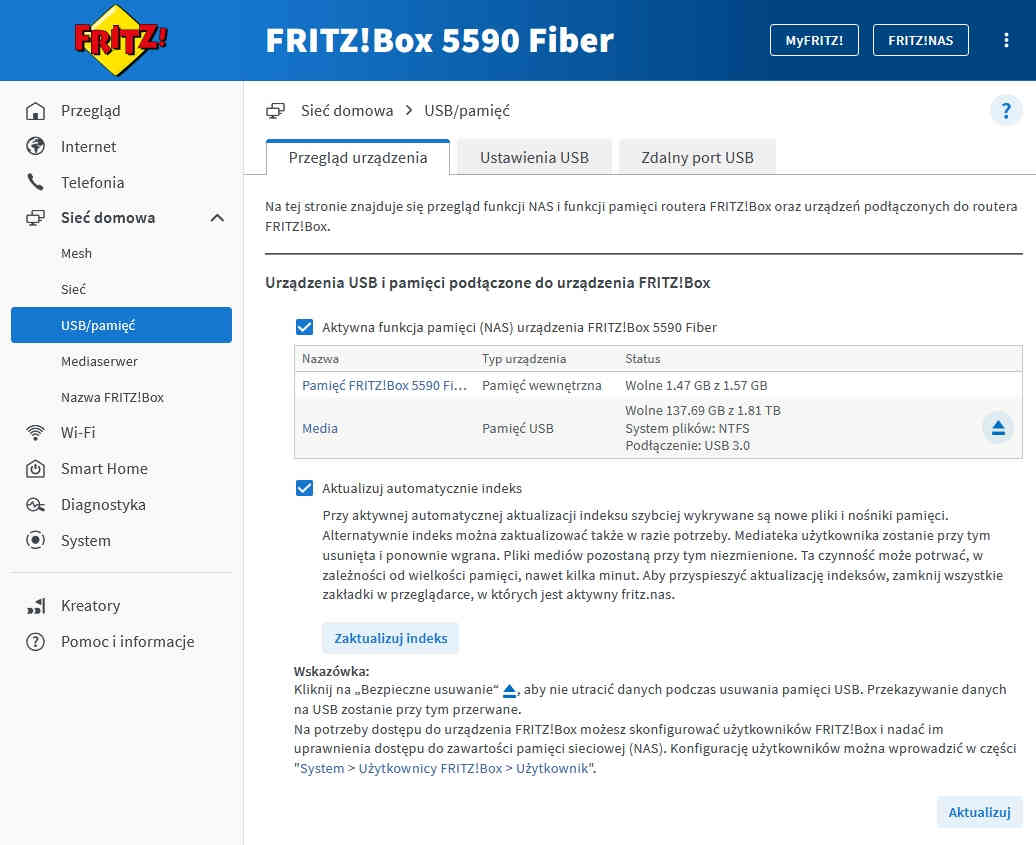The width and height of the screenshot is (1036, 845).
Task: Safely eject the Media USB drive
Action: pos(997,428)
